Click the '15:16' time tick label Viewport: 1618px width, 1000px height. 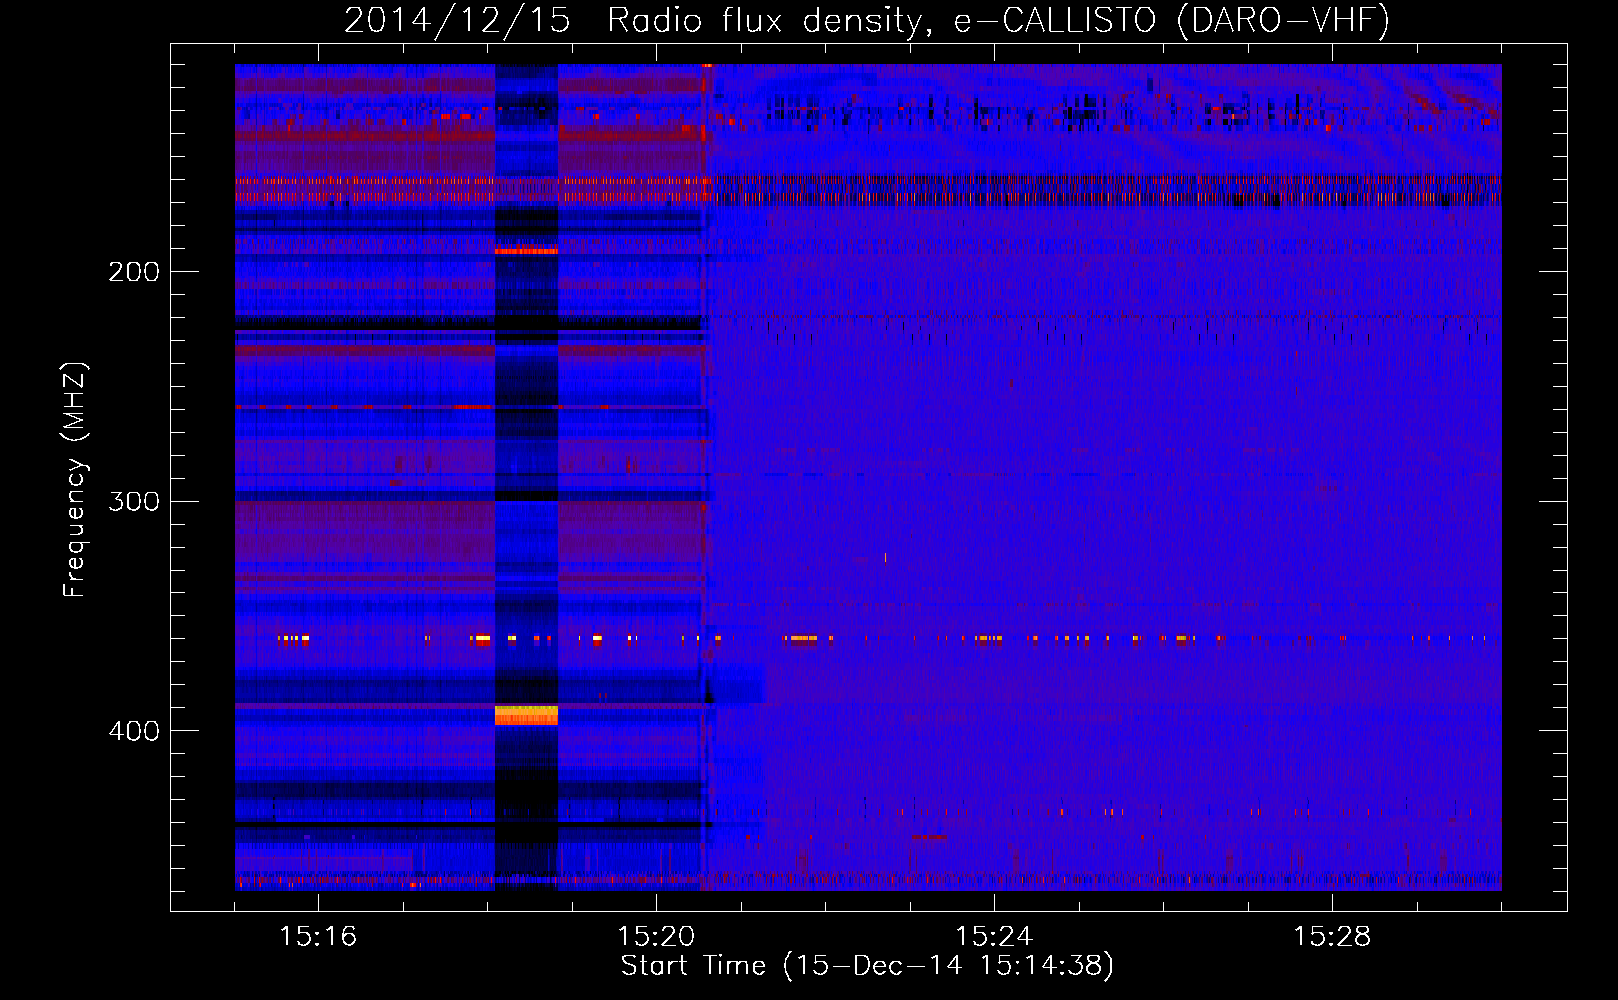click(x=318, y=937)
